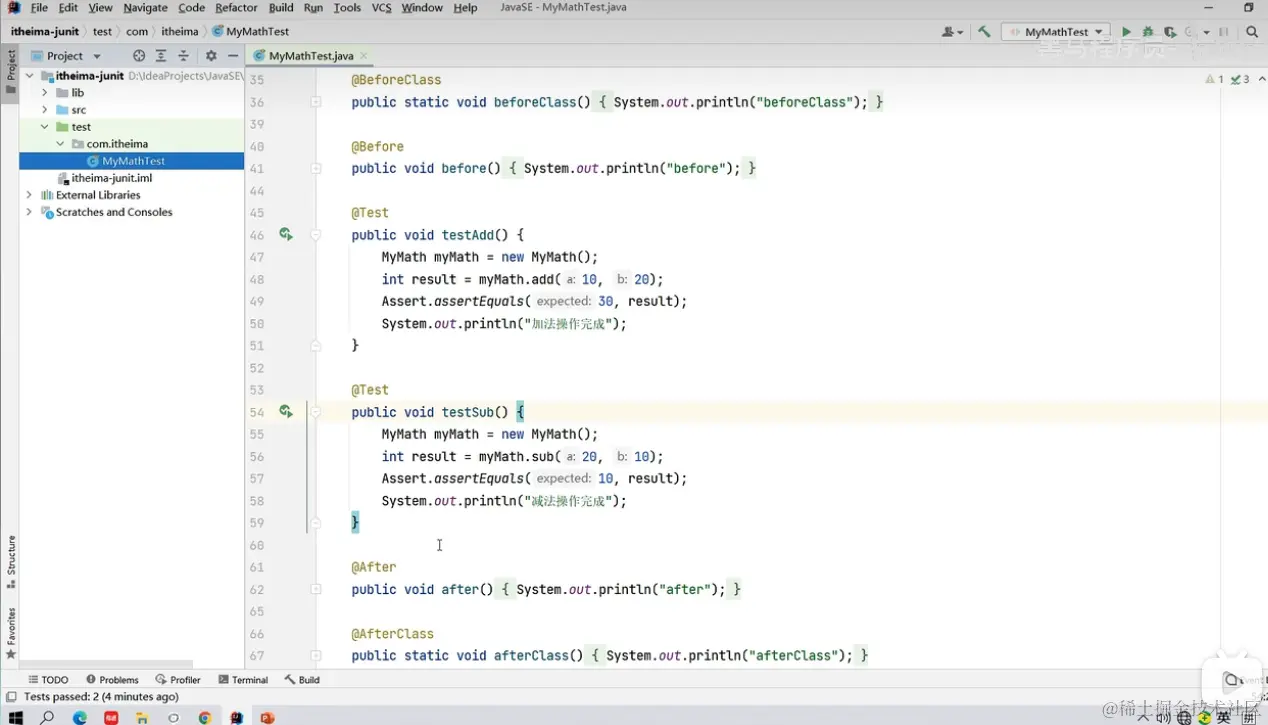Image resolution: width=1268 pixels, height=725 pixels.
Task: Click Select Opened File target icon
Action: (x=139, y=56)
